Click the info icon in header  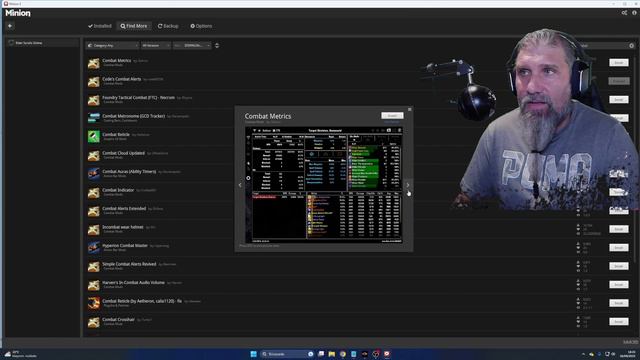click(634, 13)
